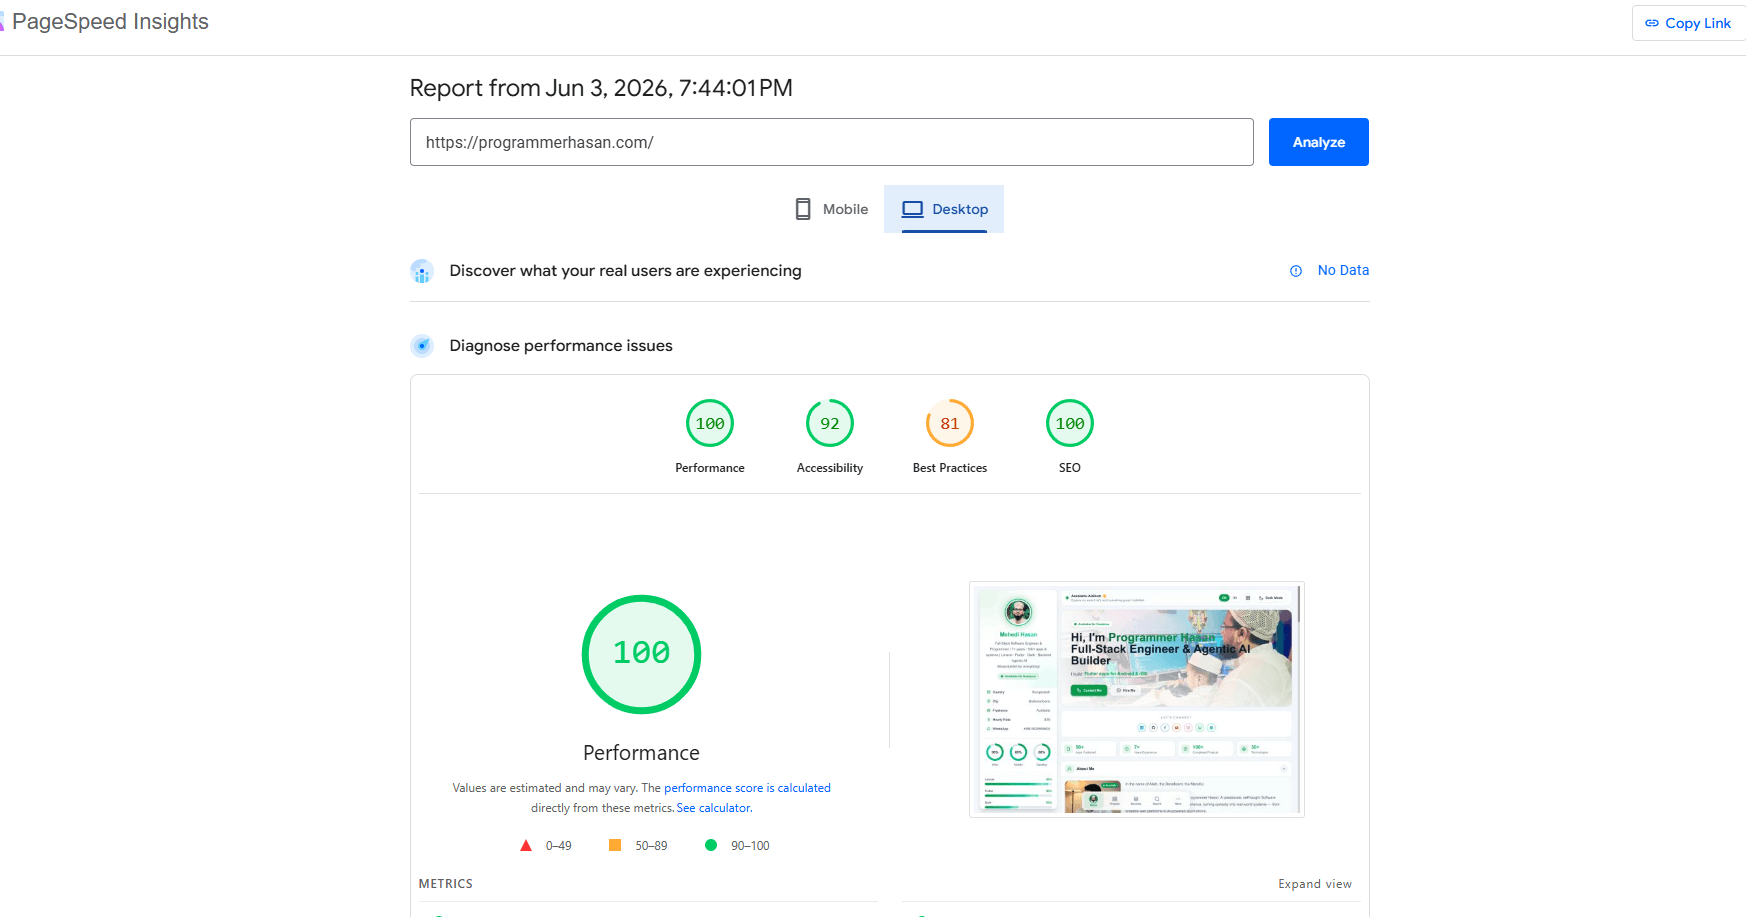Image resolution: width=1746 pixels, height=917 pixels.
Task: Click the Best Practices label
Action: tap(950, 468)
